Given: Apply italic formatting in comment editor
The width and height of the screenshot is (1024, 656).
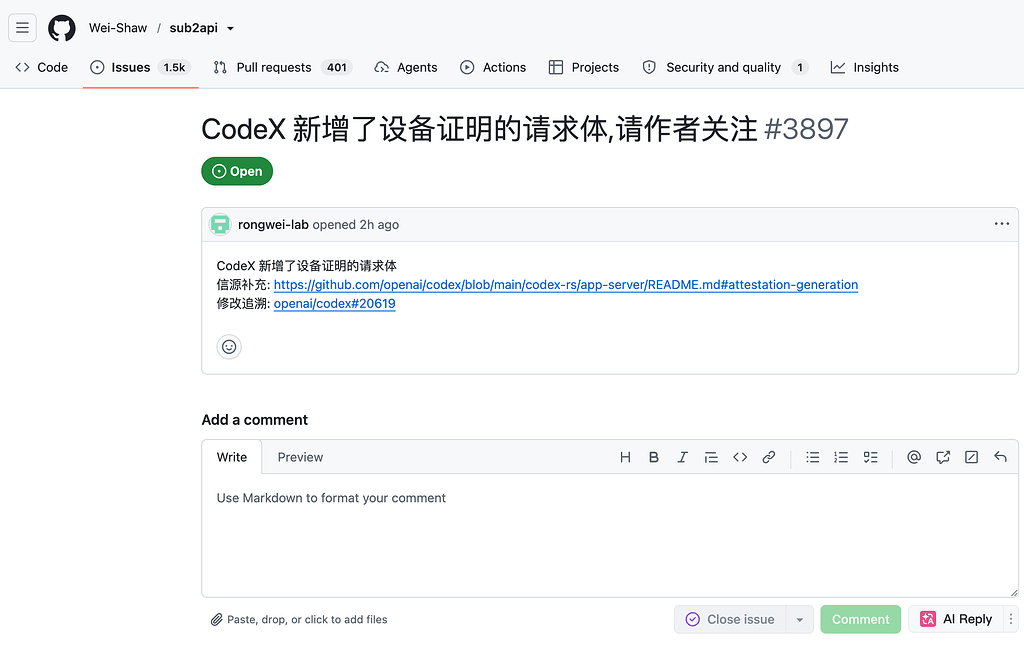Looking at the screenshot, I should tap(682, 457).
